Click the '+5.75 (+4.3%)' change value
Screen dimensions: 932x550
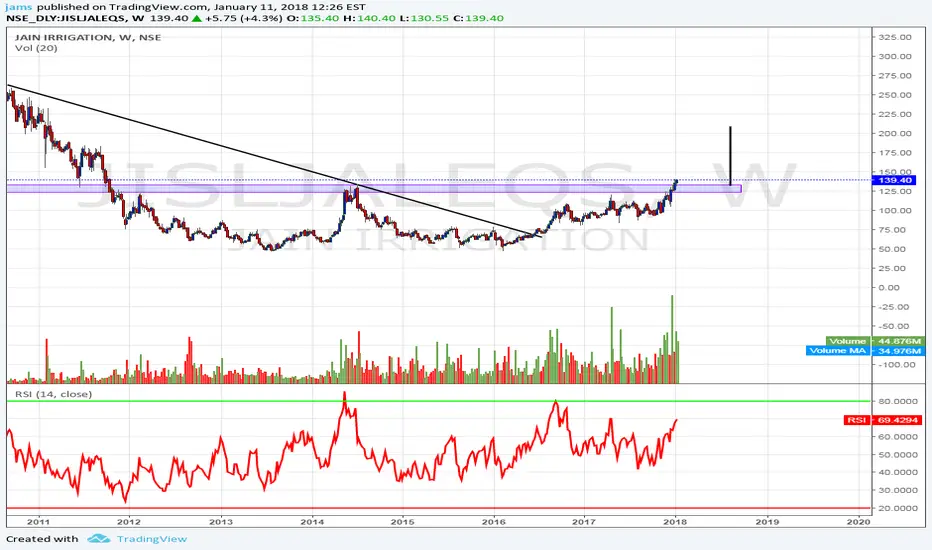coord(243,18)
